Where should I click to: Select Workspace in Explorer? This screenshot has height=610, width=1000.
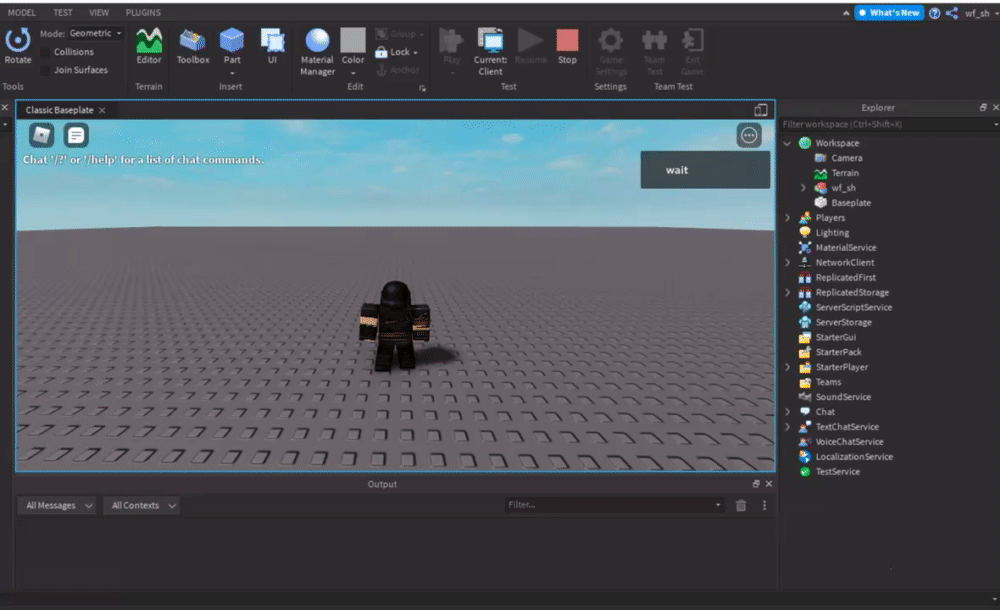click(837, 143)
